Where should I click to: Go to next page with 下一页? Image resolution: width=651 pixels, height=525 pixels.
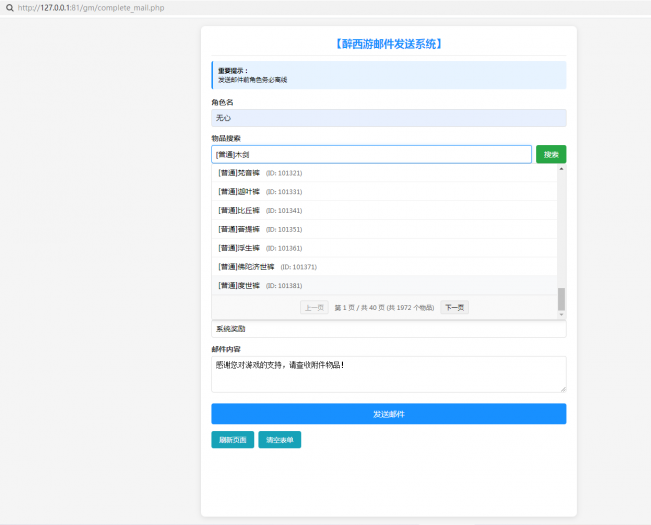[454, 308]
